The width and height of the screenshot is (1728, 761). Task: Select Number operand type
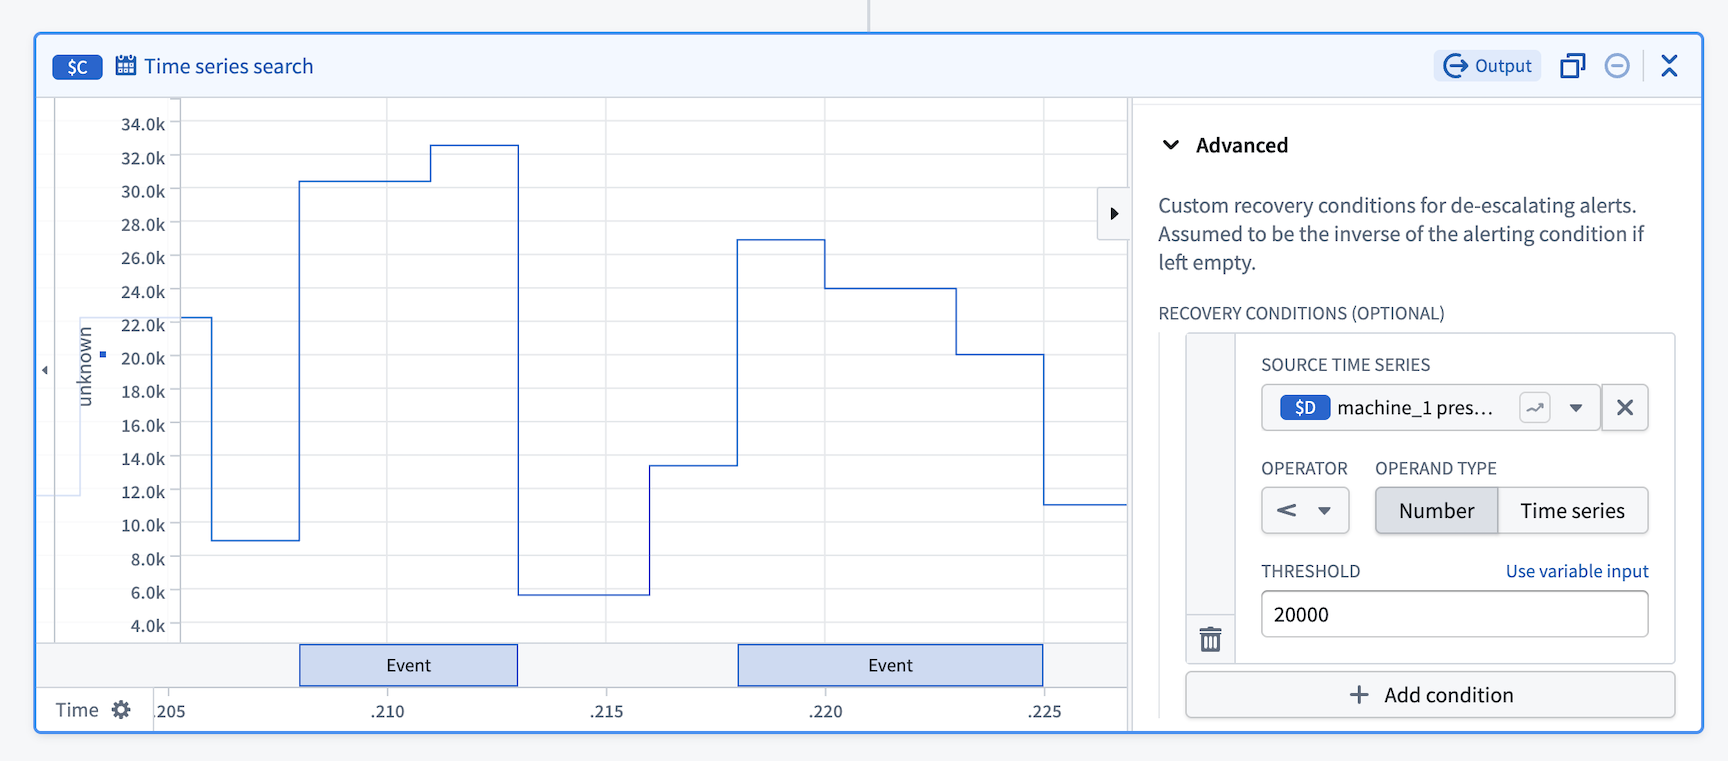tap(1436, 511)
